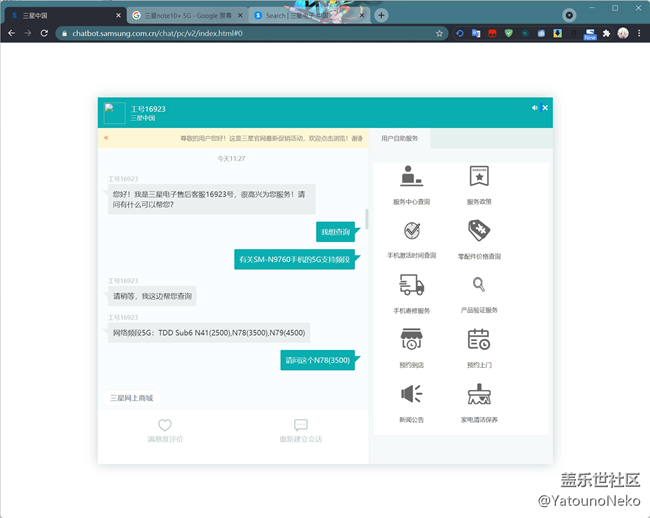Open the tab search dropdown circle
The width and height of the screenshot is (650, 518).
point(569,15)
